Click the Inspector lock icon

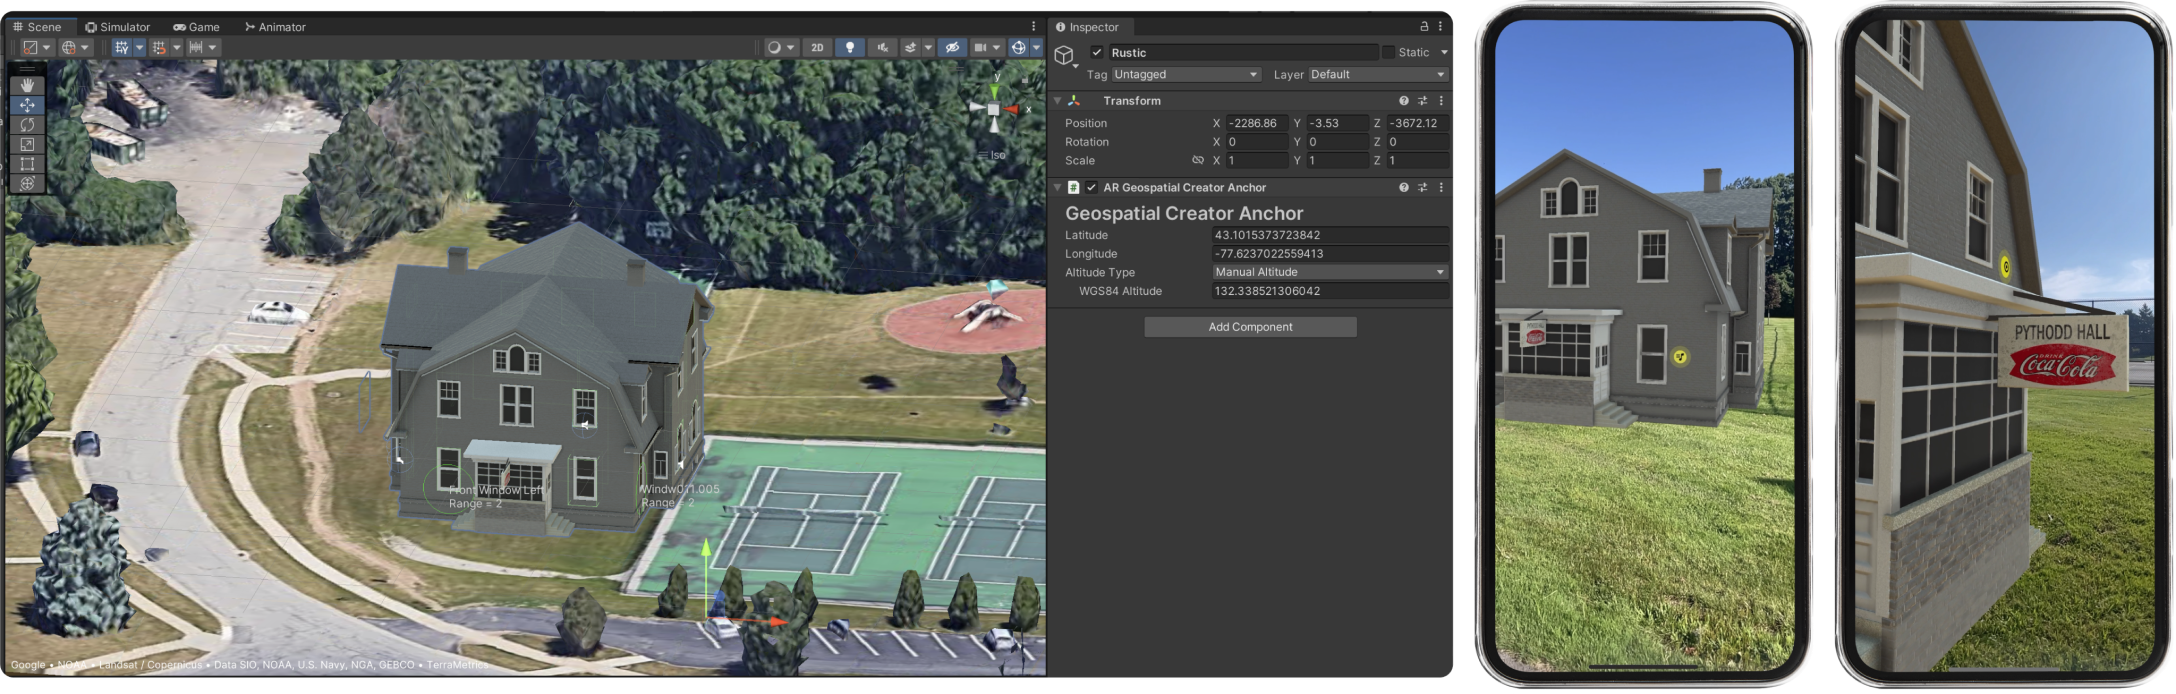click(x=1424, y=26)
